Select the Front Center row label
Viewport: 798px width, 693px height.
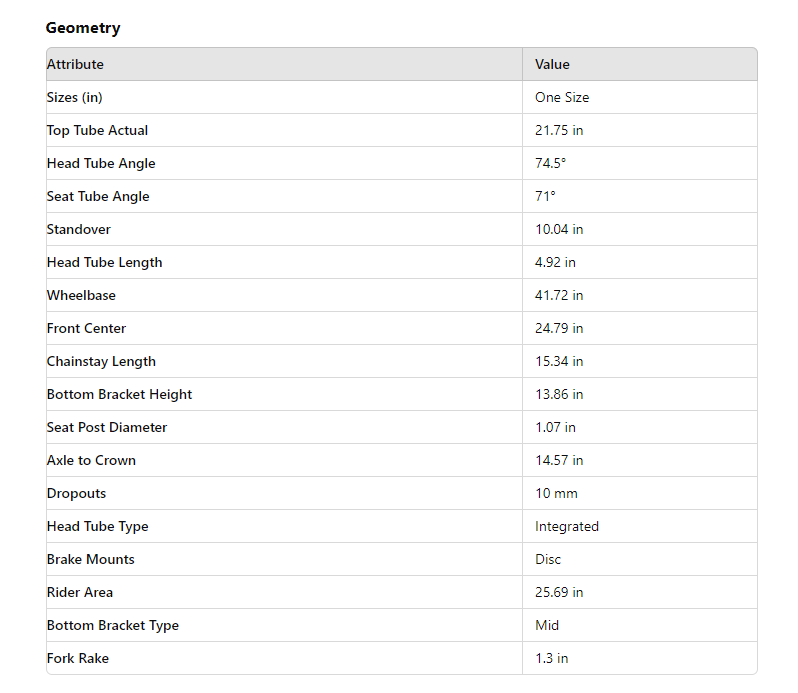[86, 328]
